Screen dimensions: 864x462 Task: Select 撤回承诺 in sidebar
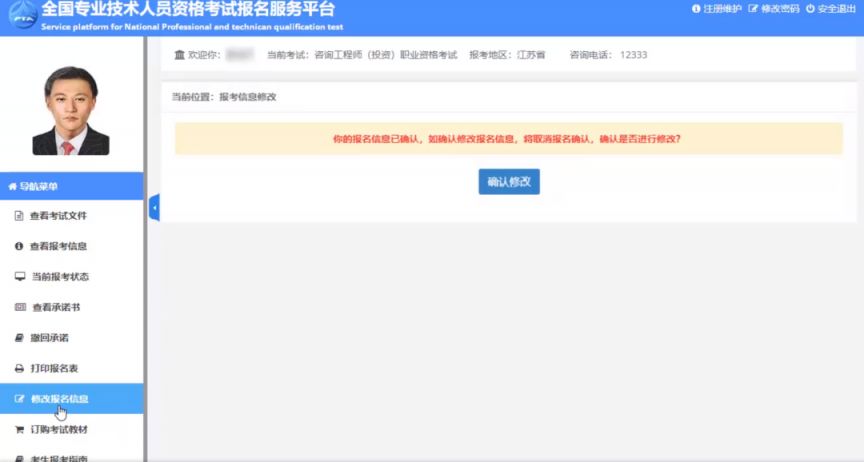click(x=72, y=337)
